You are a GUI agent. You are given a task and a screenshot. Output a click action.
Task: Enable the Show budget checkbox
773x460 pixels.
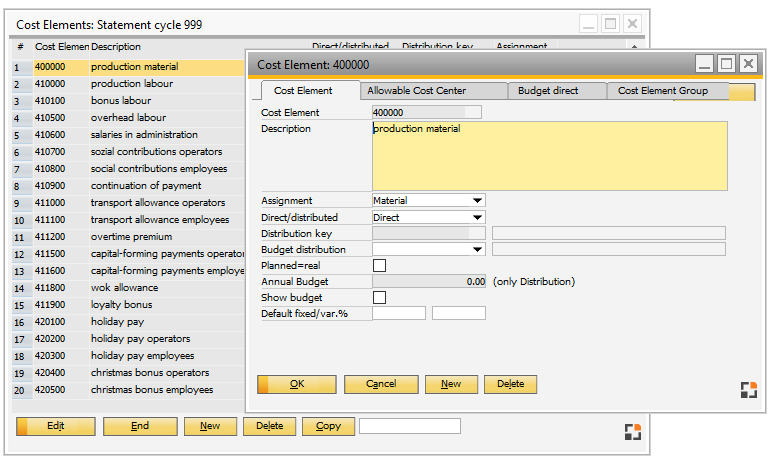pyautogui.click(x=379, y=298)
